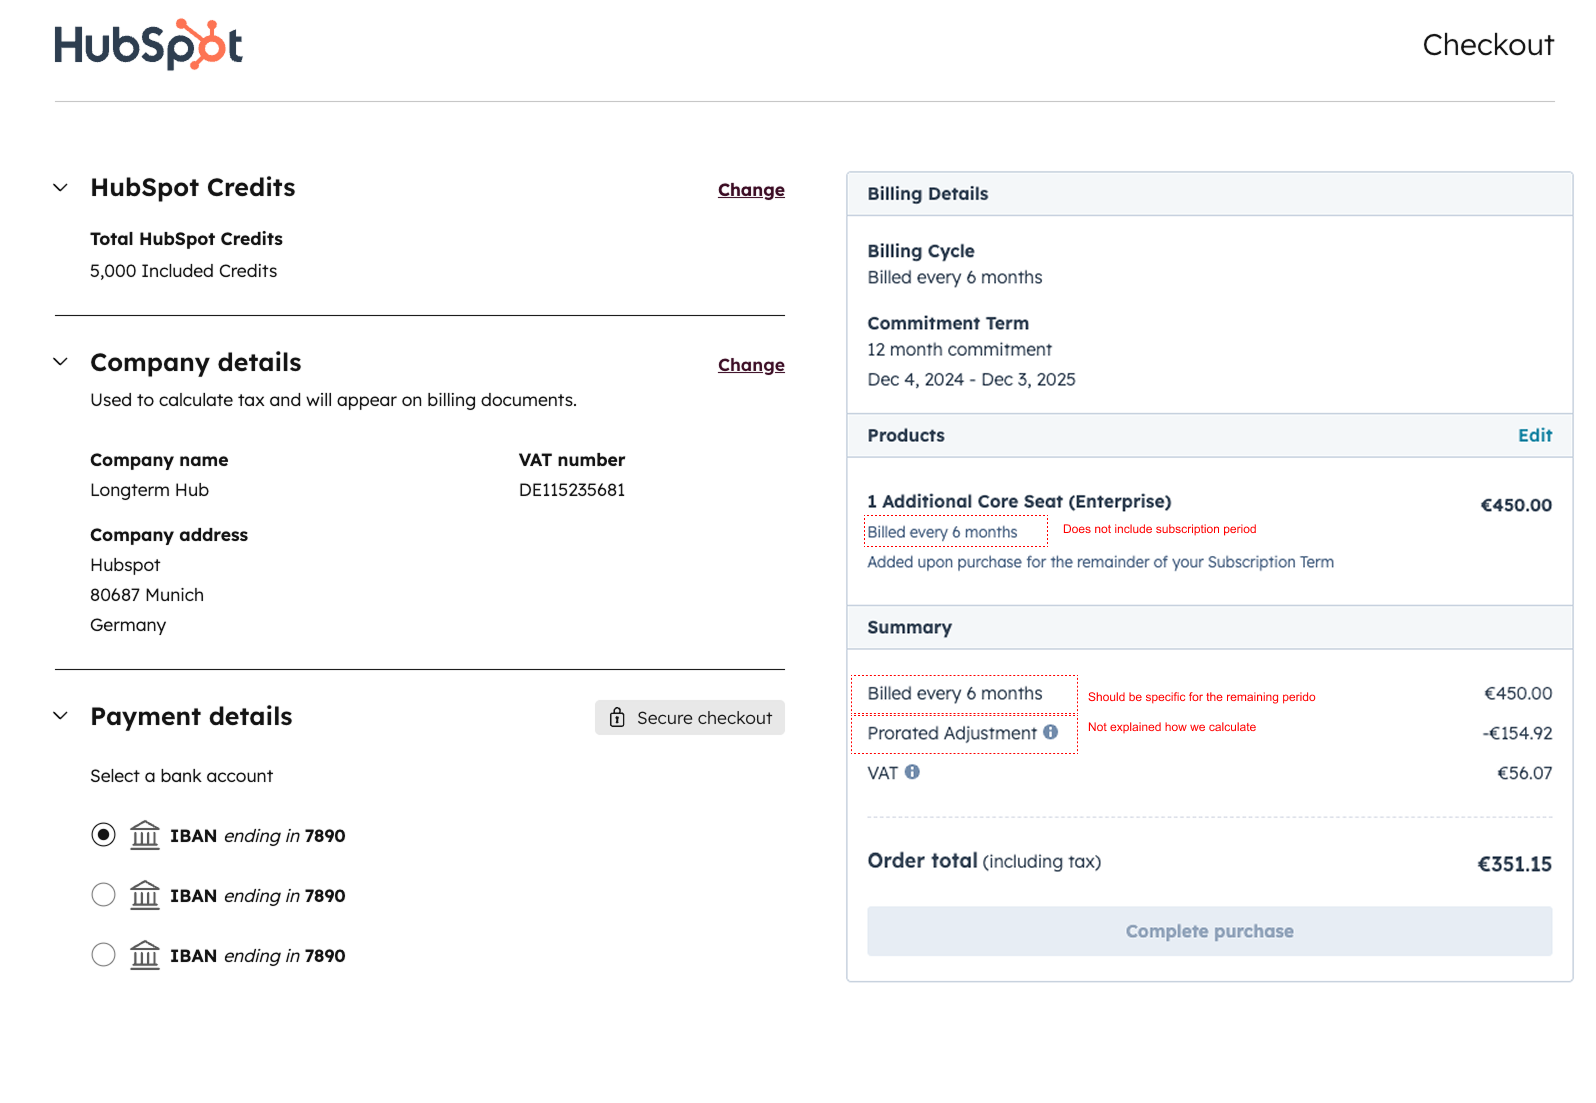The height and width of the screenshot is (1103, 1596).
Task: Collapse the Payment details section
Action: click(x=61, y=716)
